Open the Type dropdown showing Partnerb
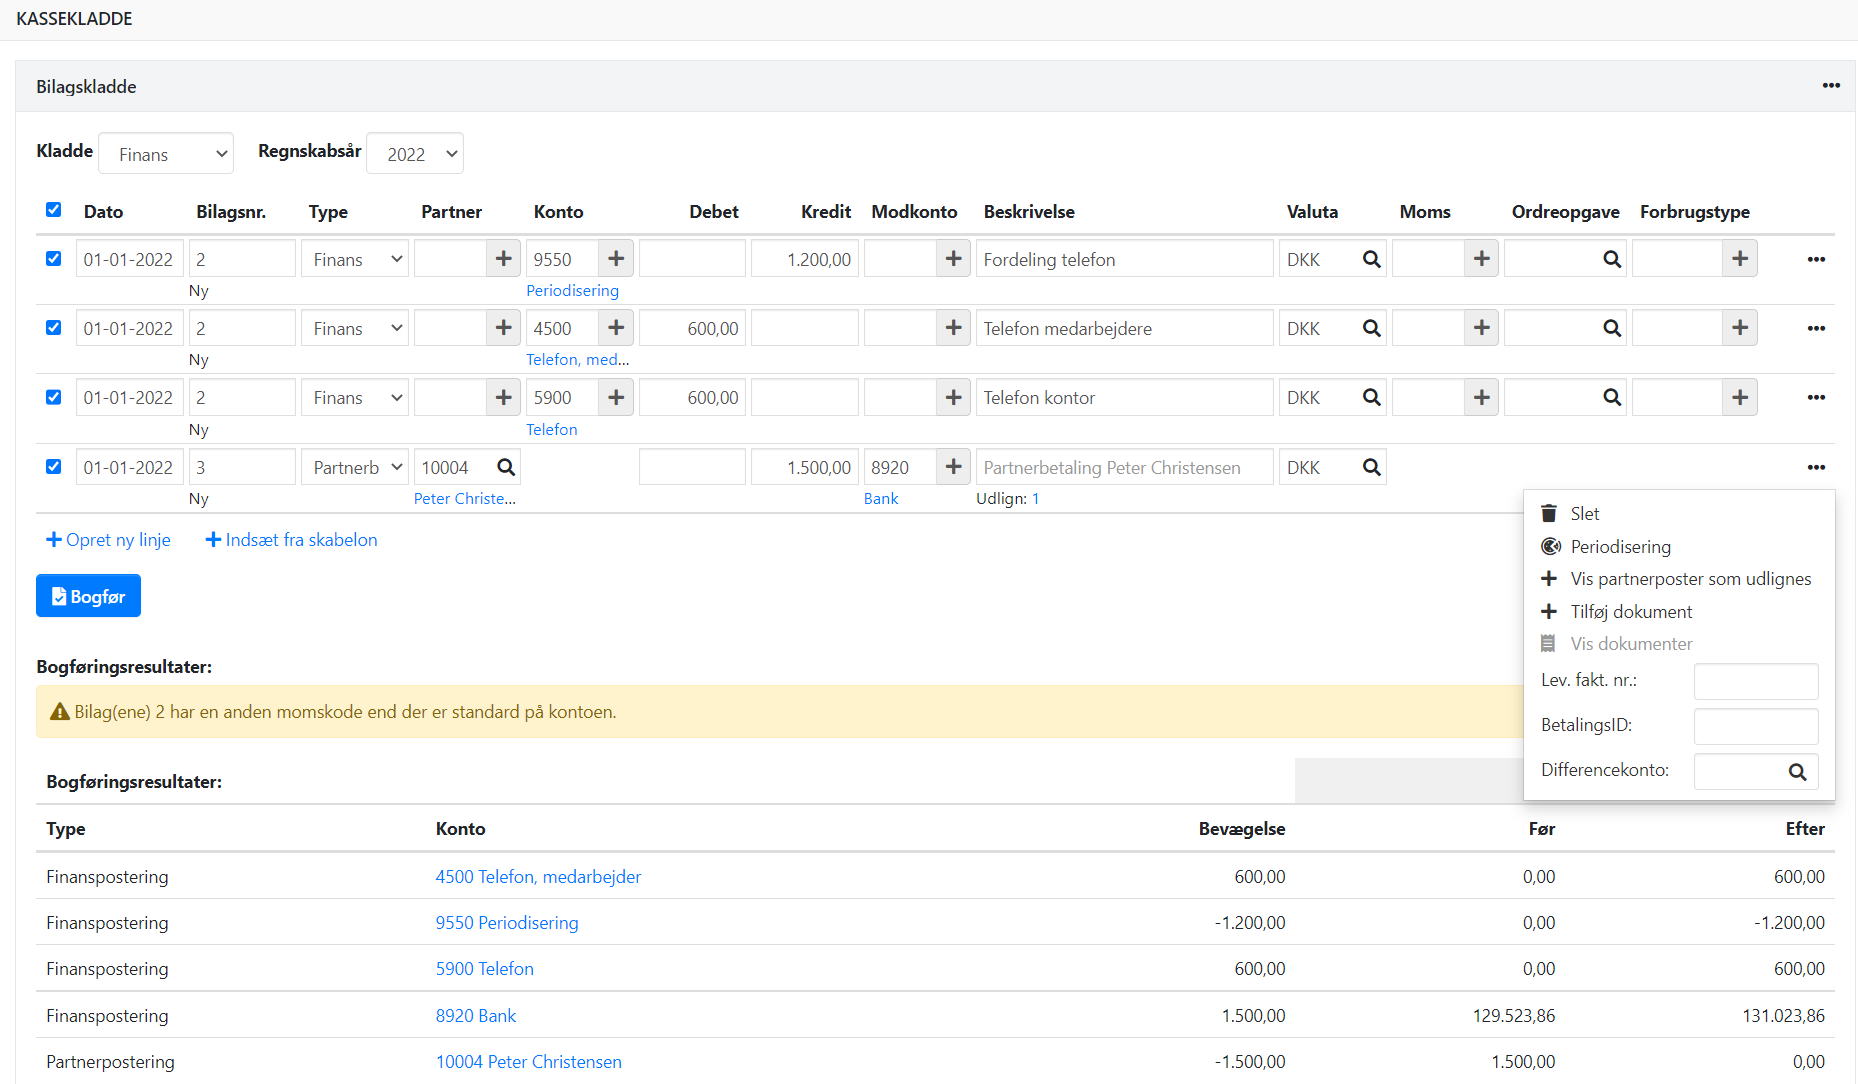This screenshot has width=1858, height=1084. pyautogui.click(x=355, y=467)
